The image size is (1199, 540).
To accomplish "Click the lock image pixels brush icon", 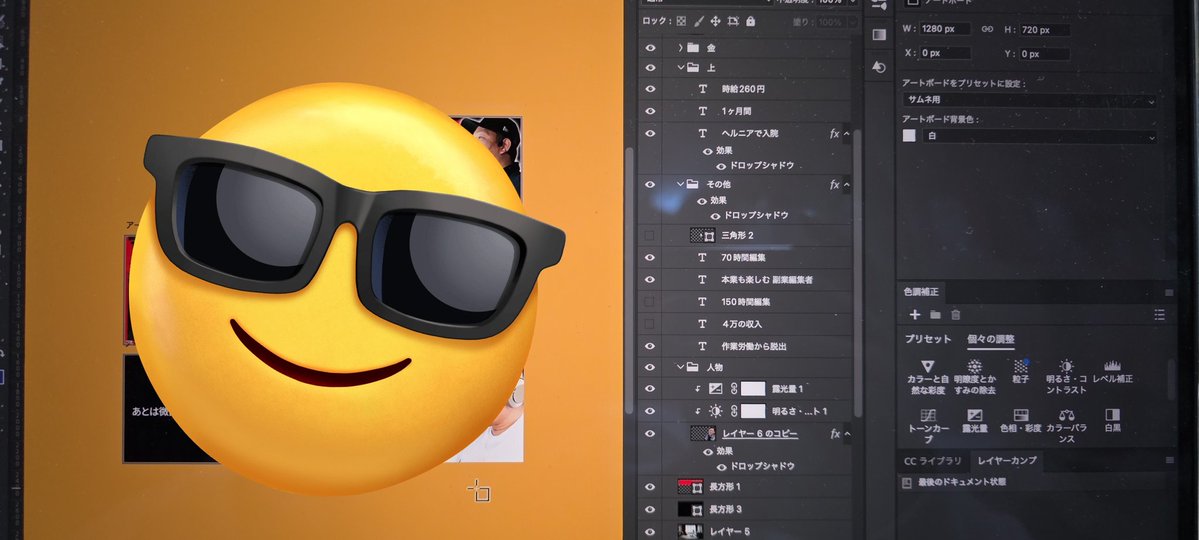I will (x=698, y=21).
